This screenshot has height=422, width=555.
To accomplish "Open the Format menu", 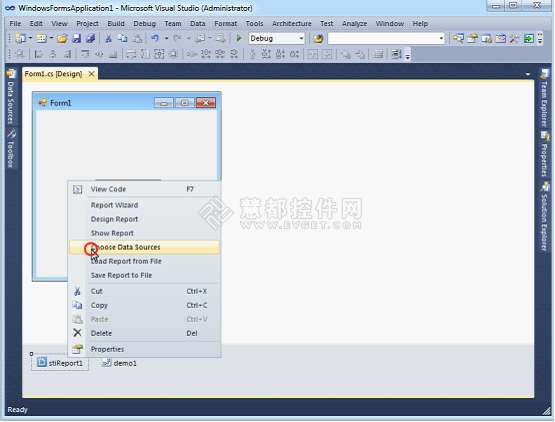I will (x=225, y=24).
